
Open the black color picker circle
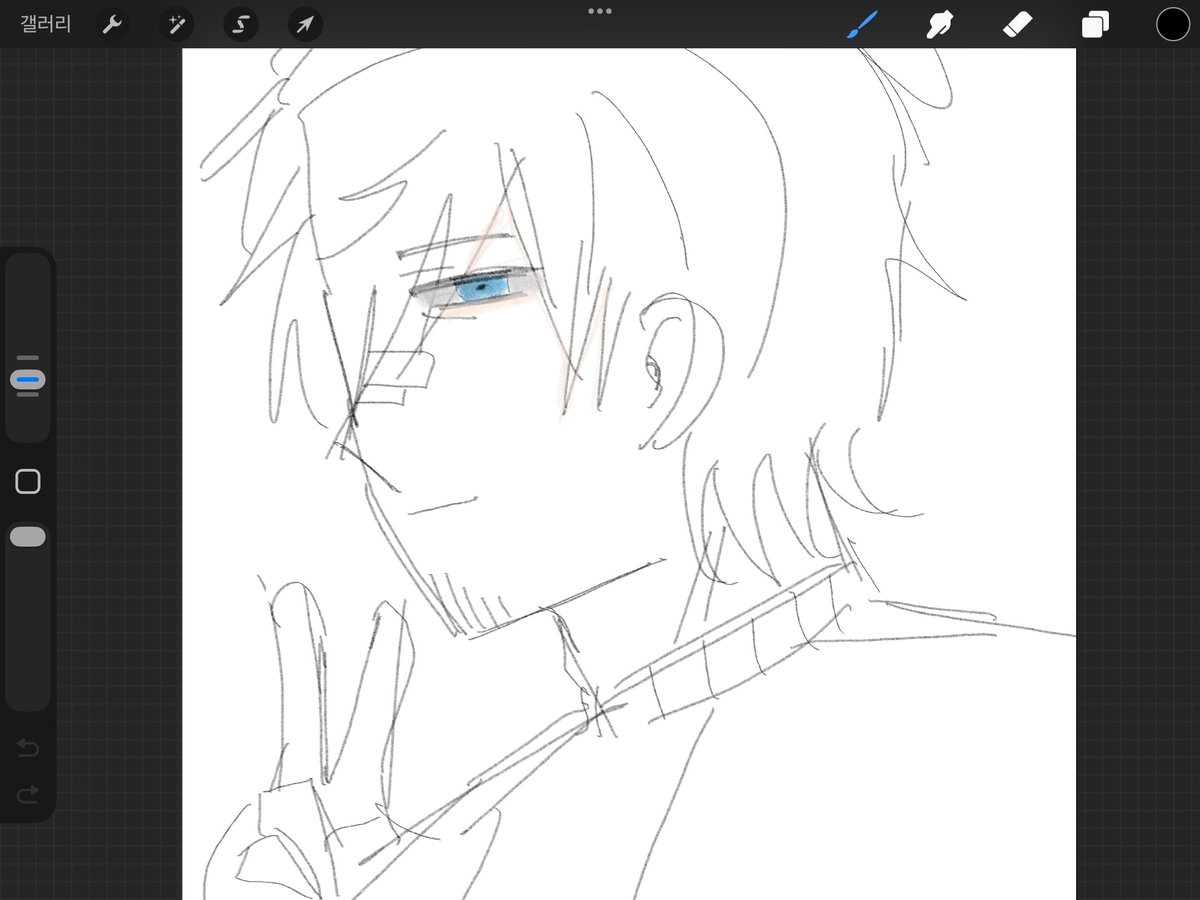point(1173,24)
